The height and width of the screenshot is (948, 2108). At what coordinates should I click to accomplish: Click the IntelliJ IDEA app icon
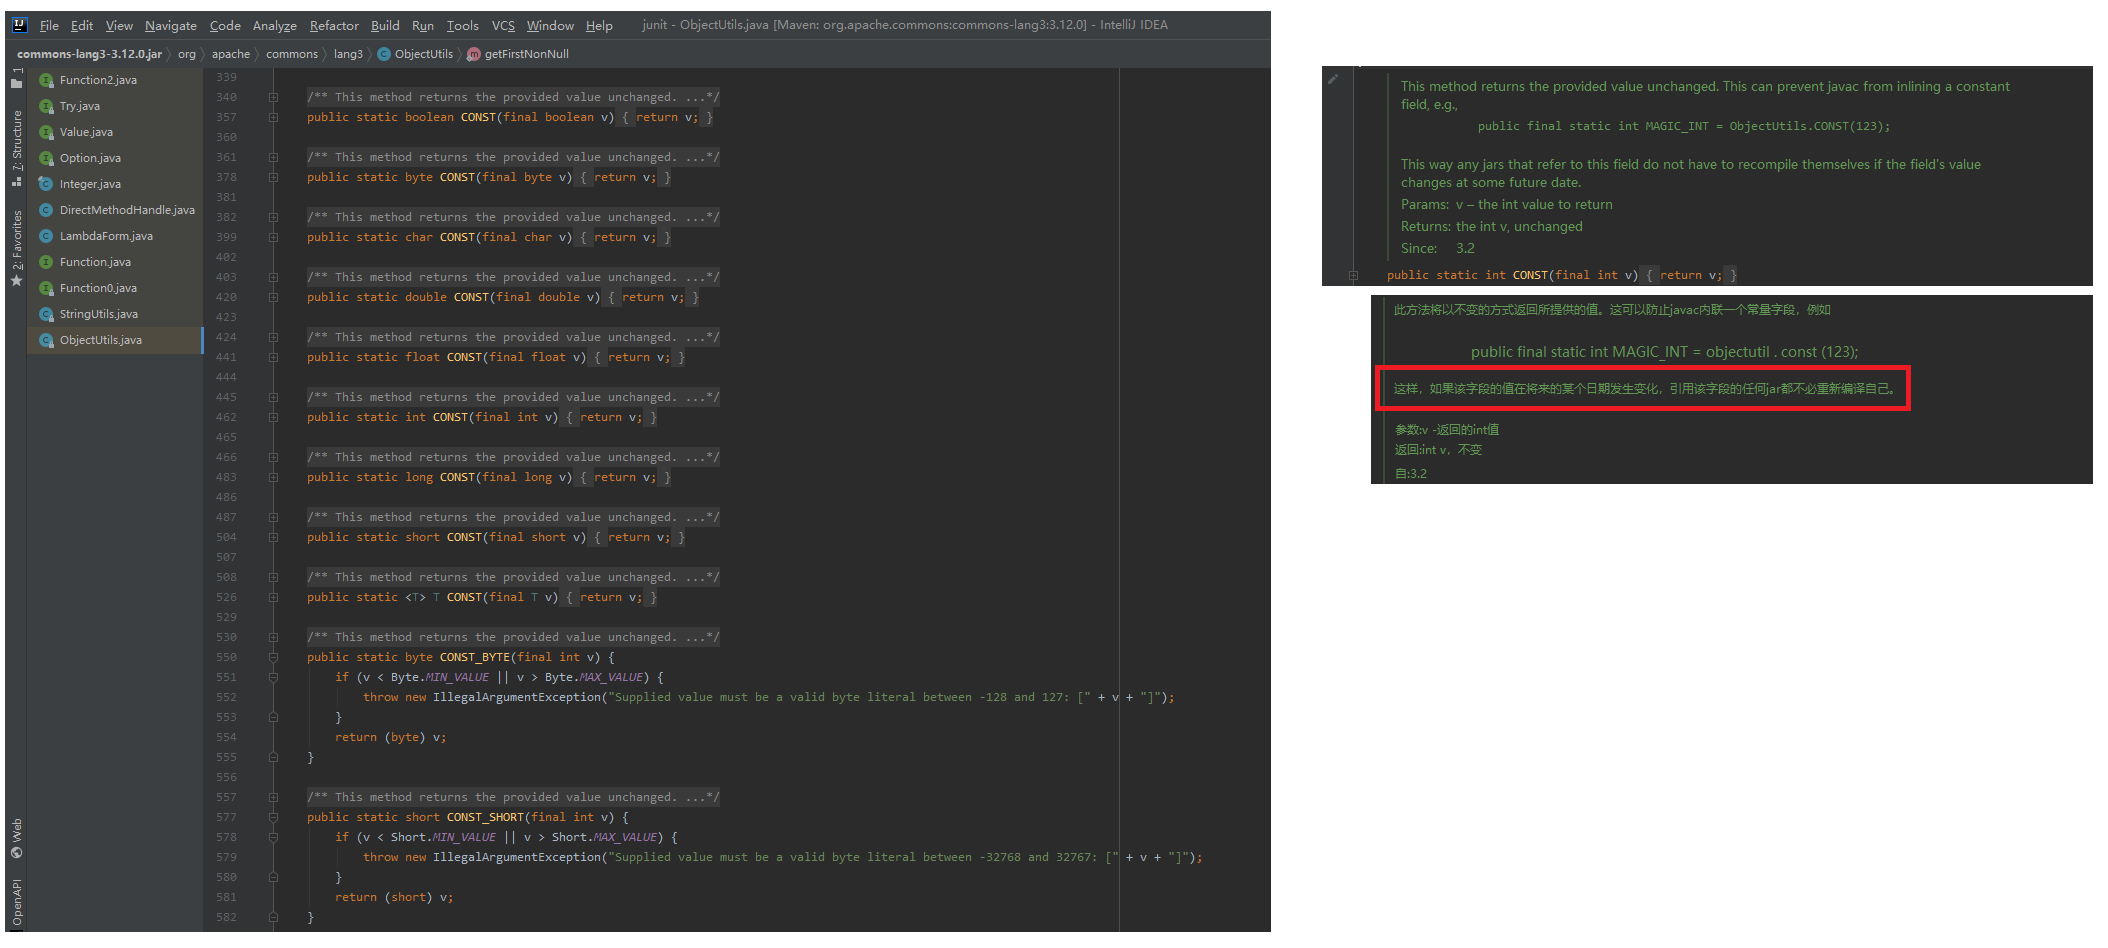tap(19, 25)
